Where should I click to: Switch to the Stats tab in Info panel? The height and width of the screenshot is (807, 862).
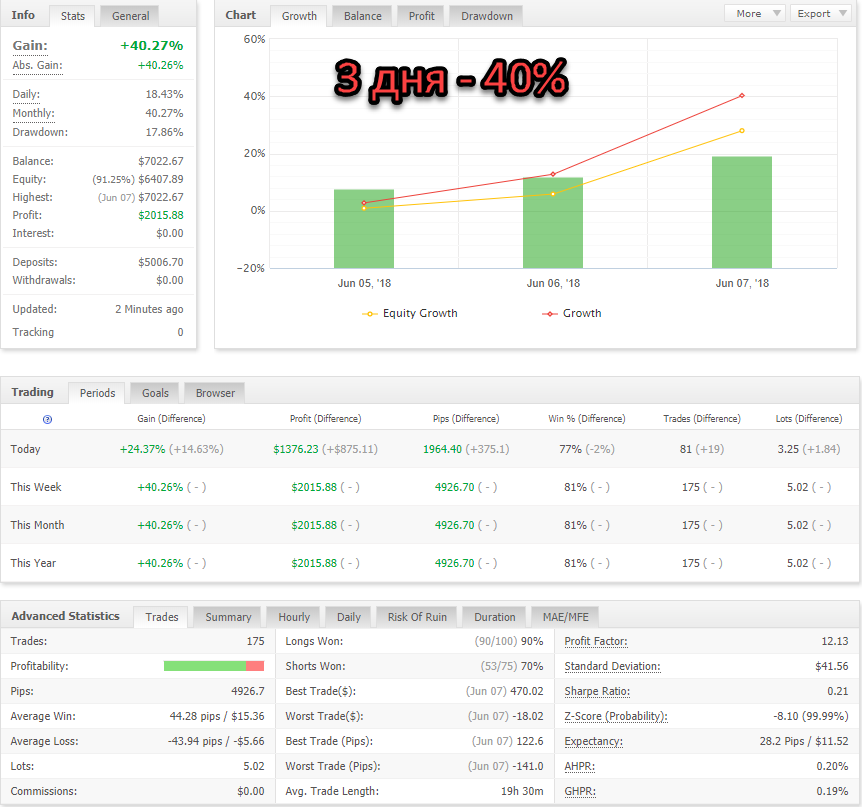[73, 16]
